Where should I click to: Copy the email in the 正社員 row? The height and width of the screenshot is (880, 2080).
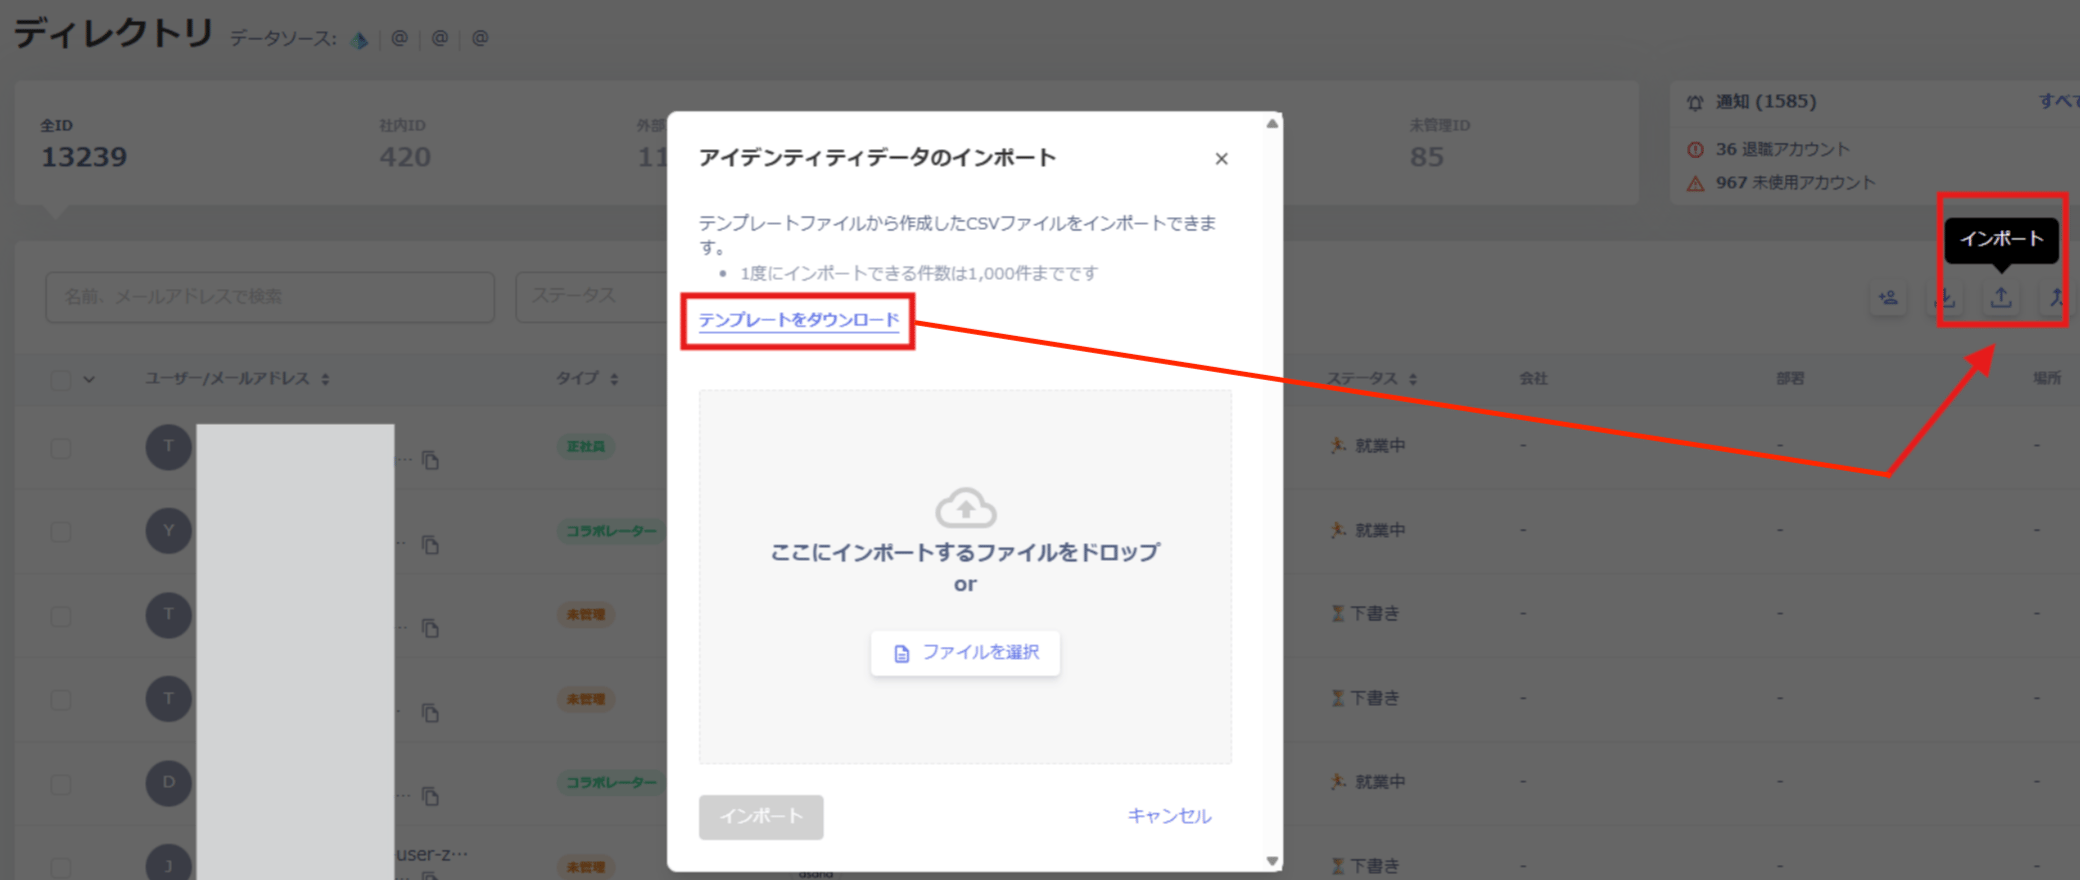(x=430, y=460)
